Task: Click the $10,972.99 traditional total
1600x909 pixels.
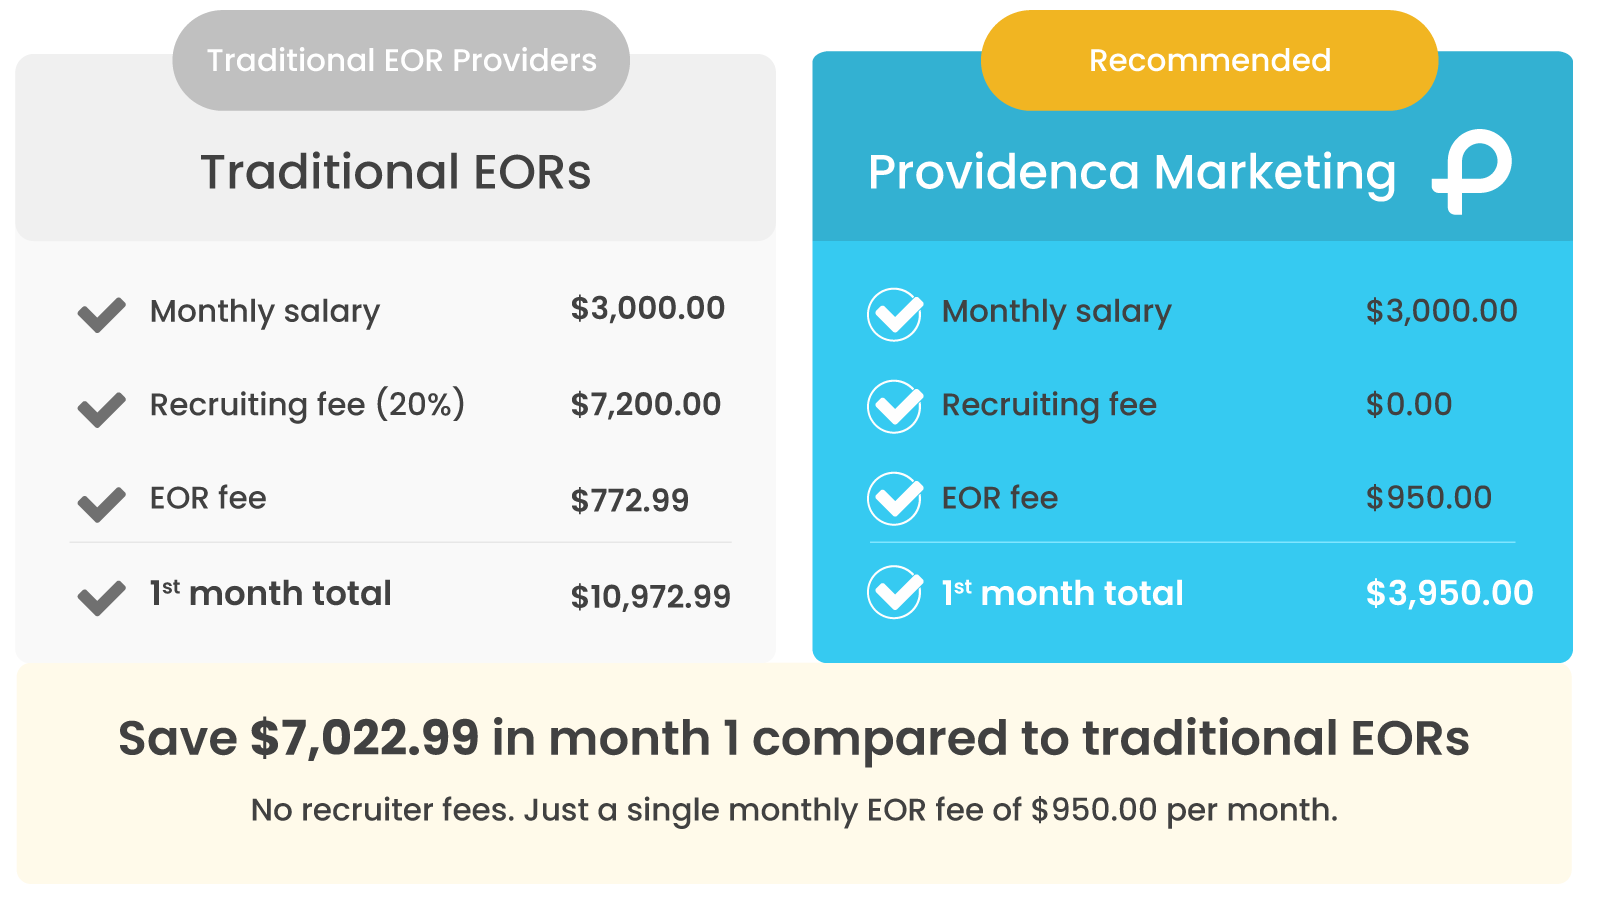Action: click(x=650, y=597)
